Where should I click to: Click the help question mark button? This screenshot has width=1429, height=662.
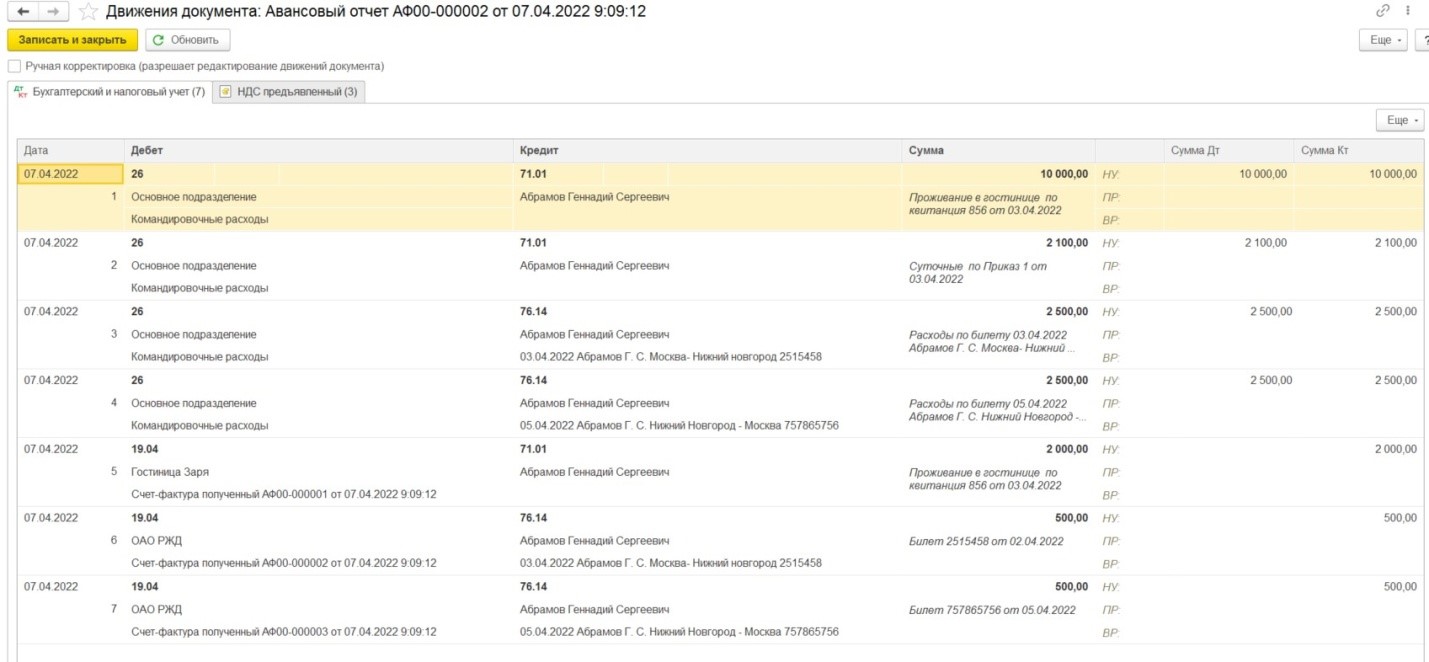1423,40
